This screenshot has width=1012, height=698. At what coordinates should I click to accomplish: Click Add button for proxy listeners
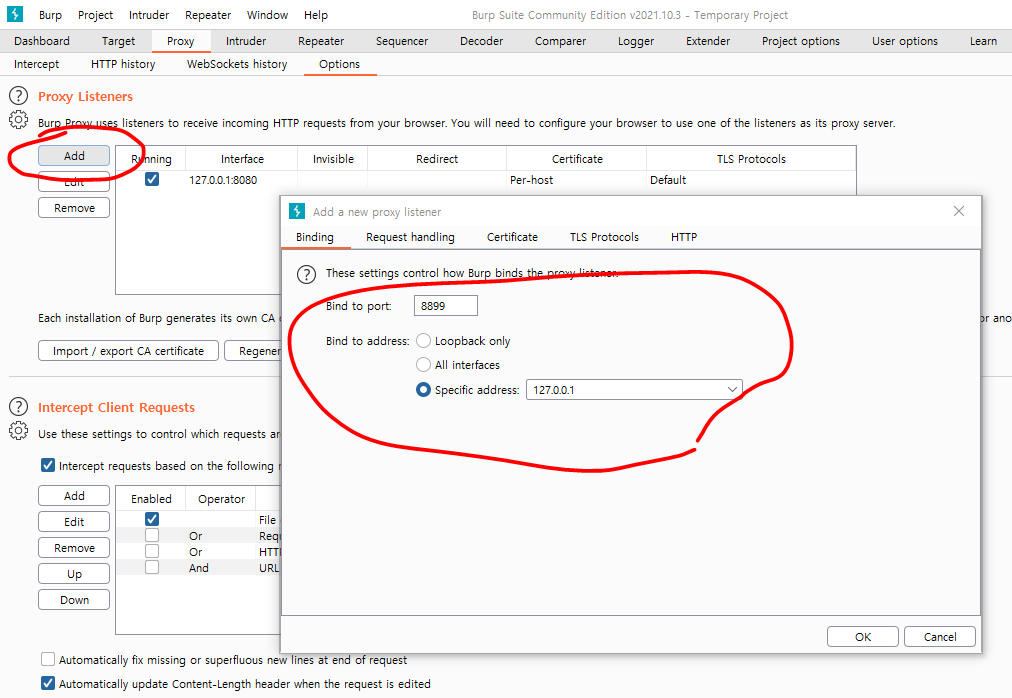click(74, 156)
